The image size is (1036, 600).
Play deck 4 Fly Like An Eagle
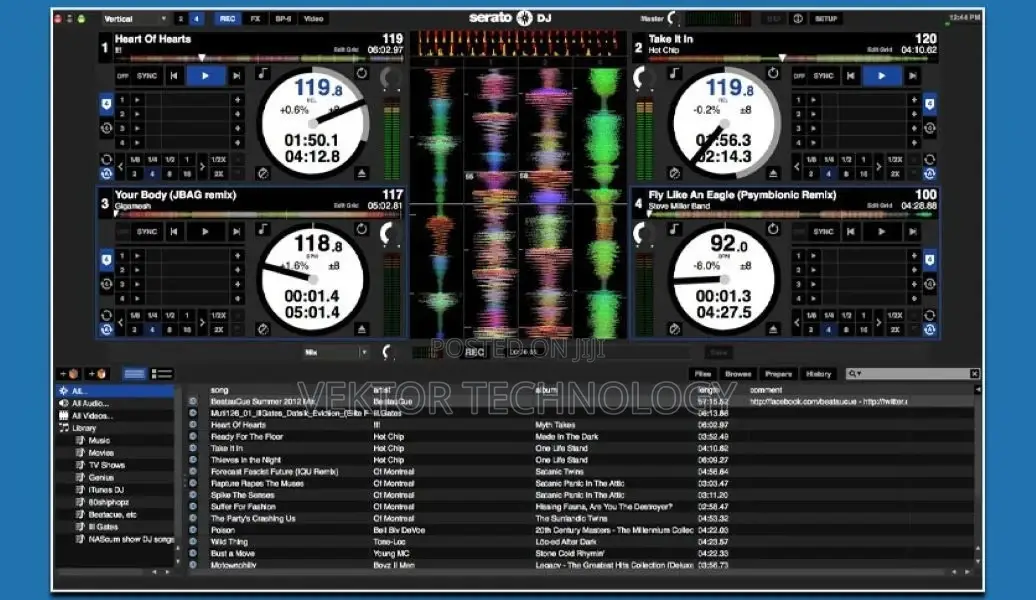tap(881, 232)
